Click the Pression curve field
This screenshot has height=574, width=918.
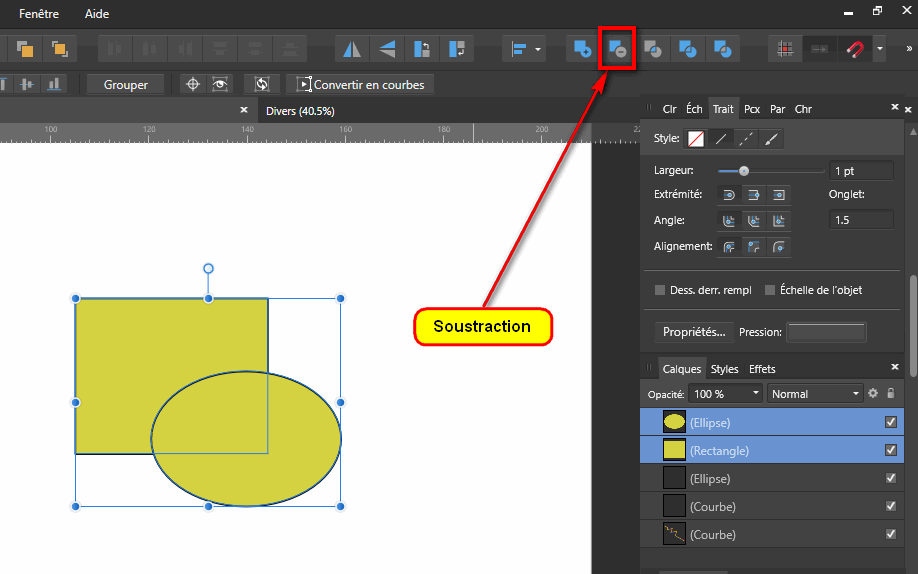click(826, 332)
